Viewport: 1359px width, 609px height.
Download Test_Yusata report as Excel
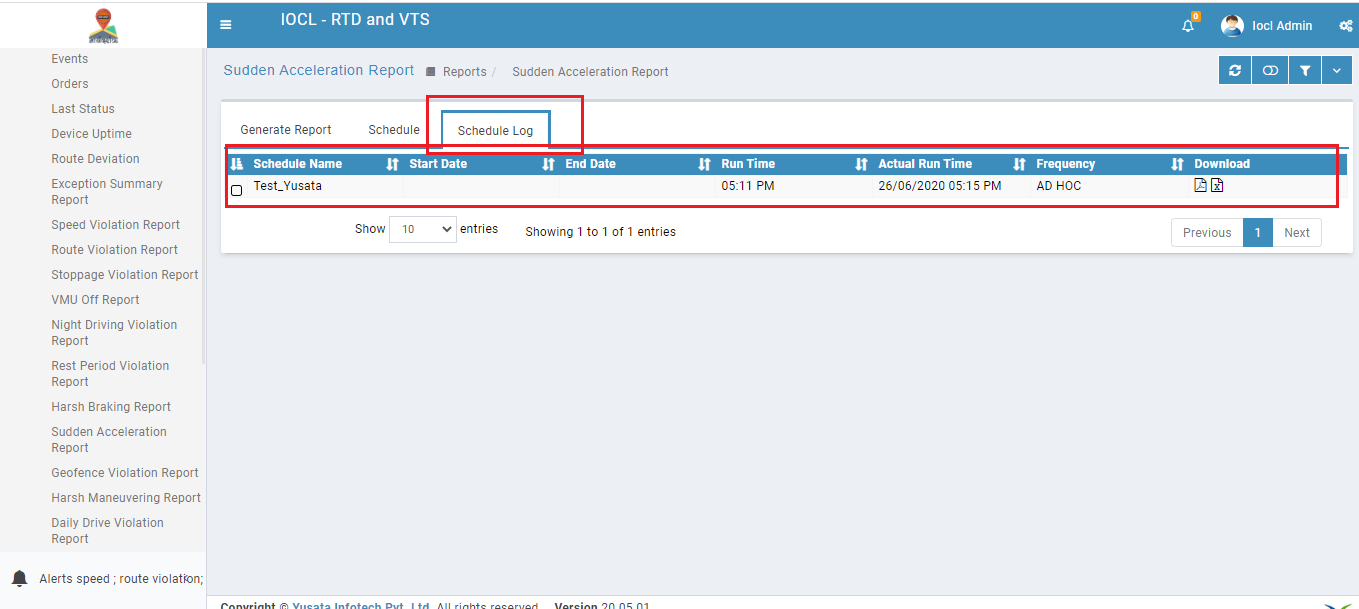1217,185
